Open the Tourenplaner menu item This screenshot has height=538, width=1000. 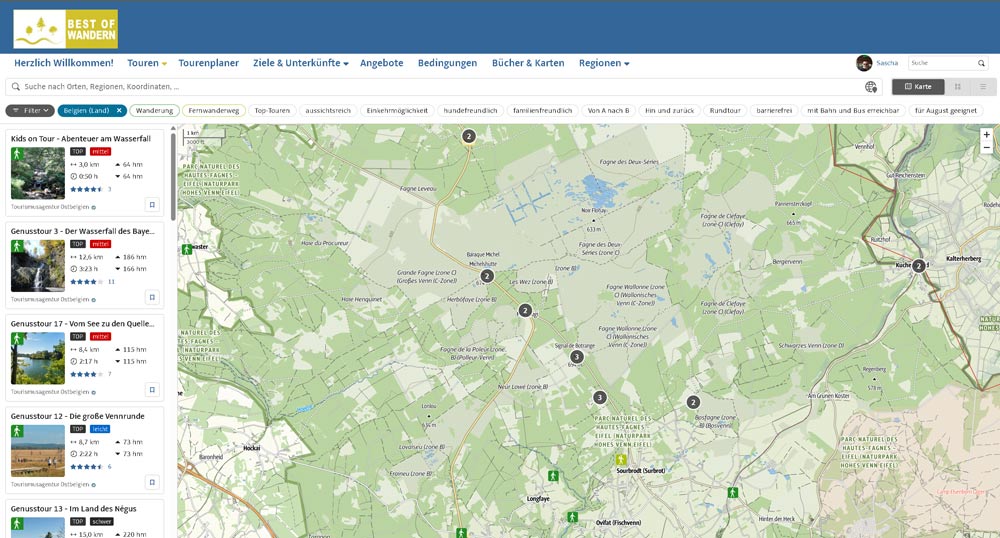209,63
